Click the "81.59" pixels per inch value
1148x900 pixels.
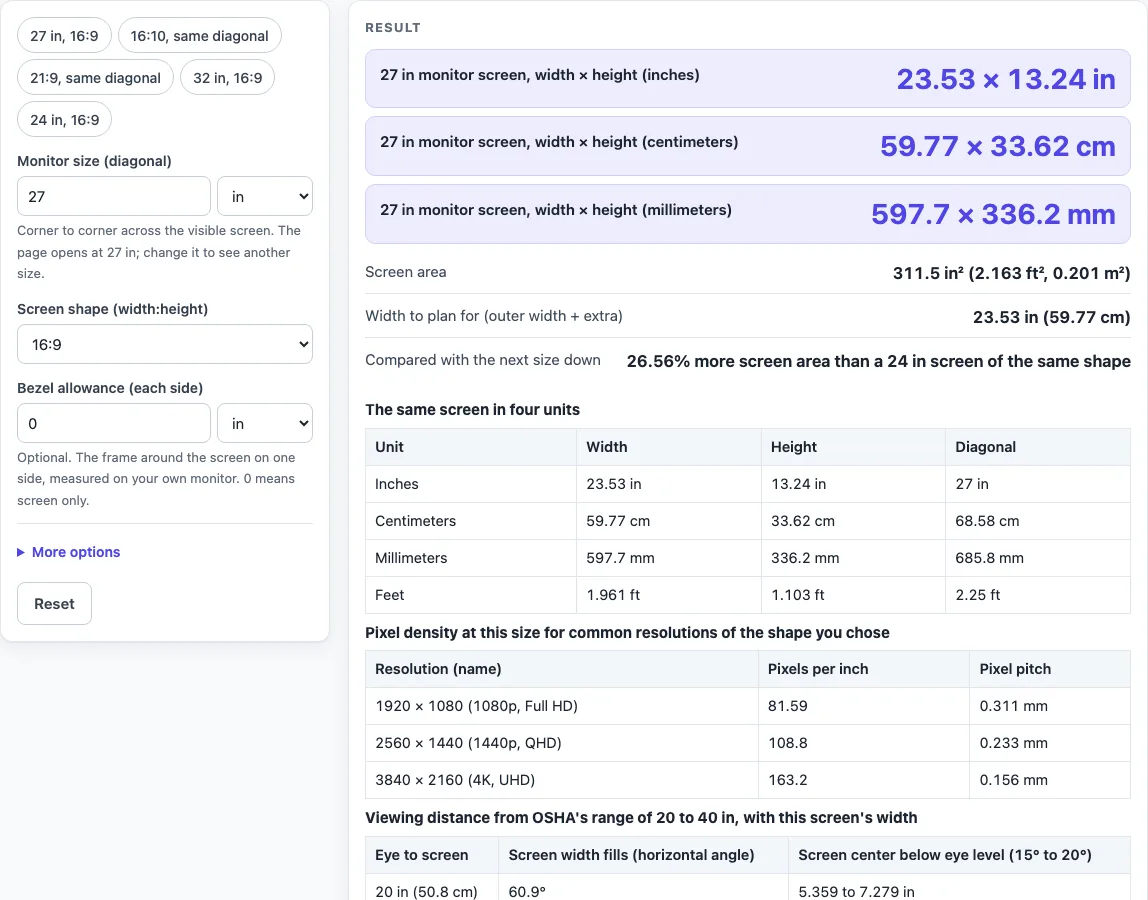pos(788,706)
